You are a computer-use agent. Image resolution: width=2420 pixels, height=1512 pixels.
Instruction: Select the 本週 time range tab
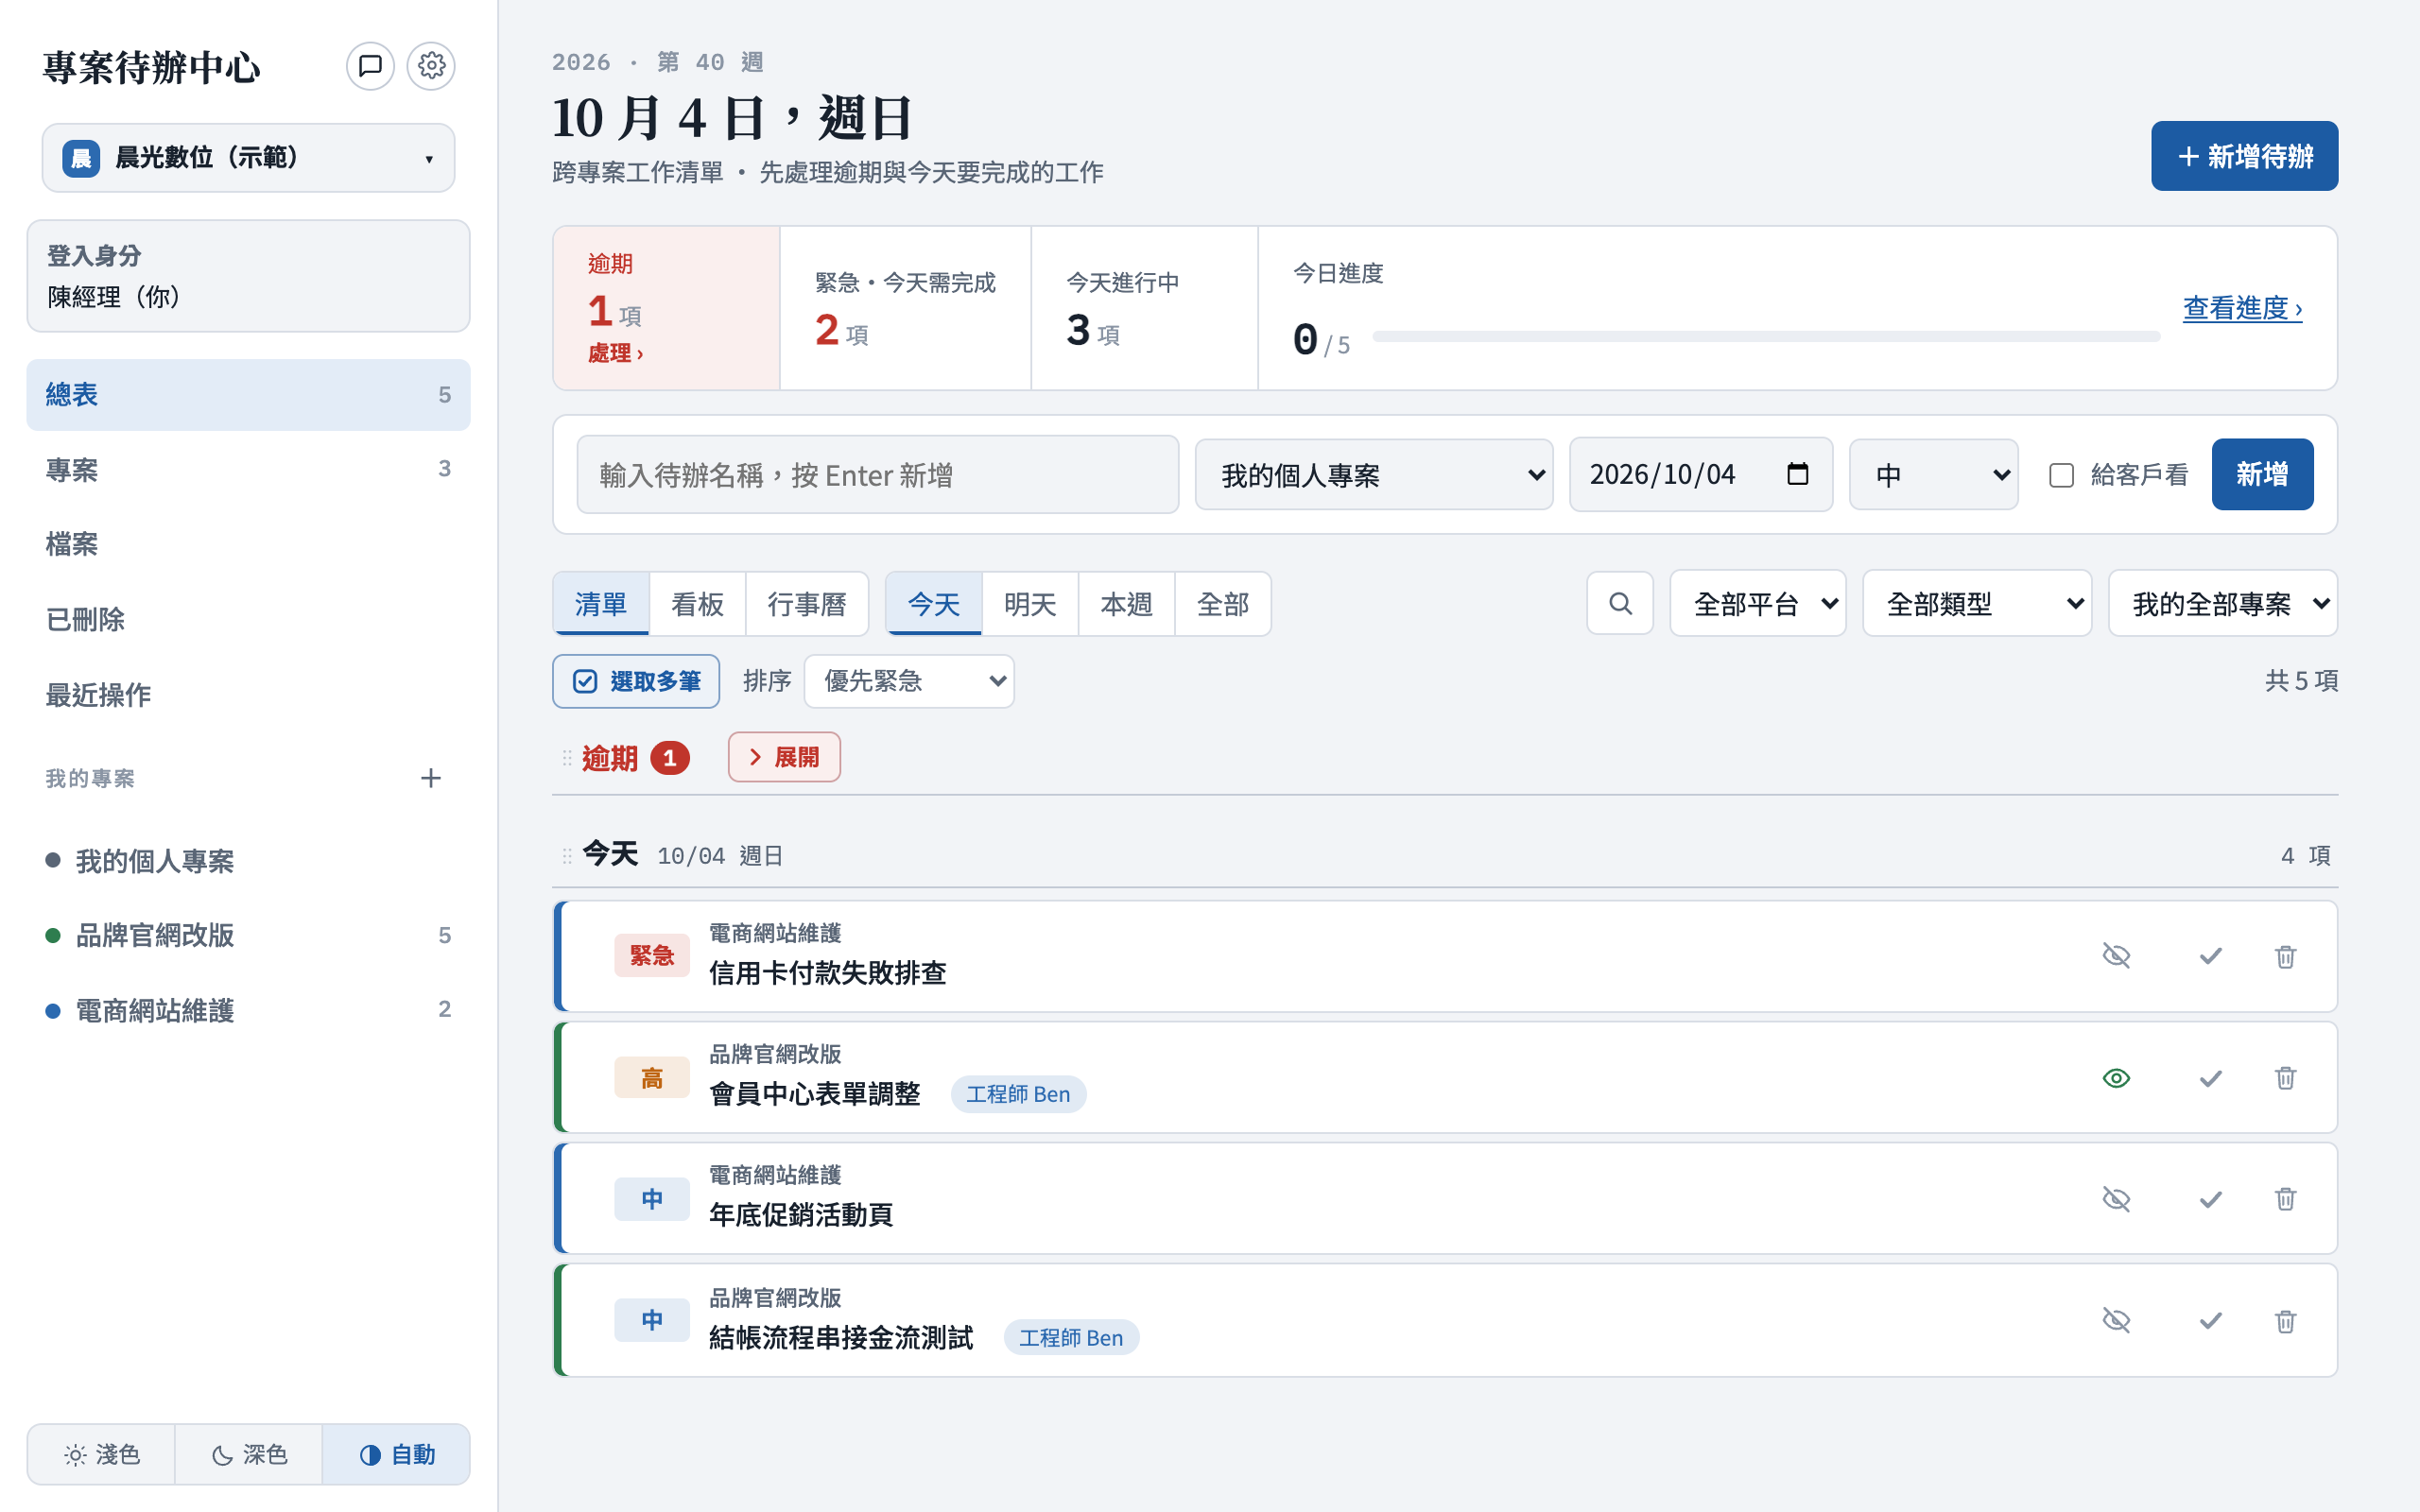1126,604
